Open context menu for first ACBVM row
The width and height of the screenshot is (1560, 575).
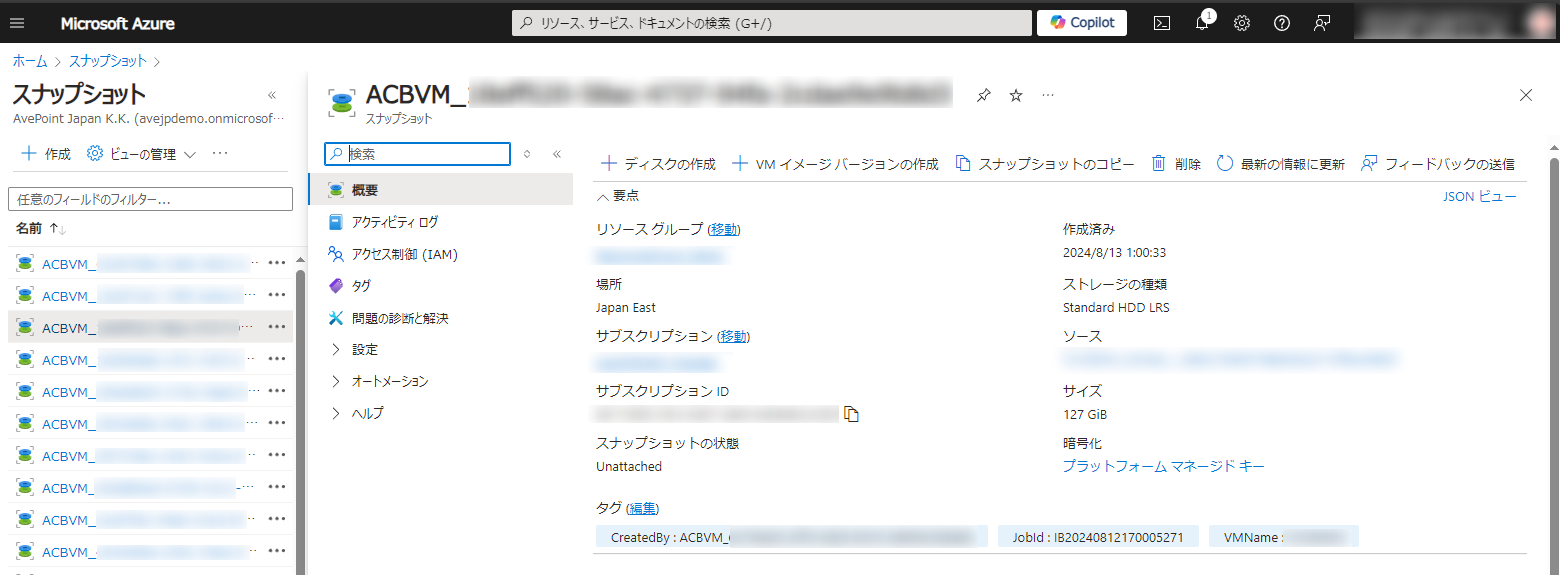click(277, 264)
